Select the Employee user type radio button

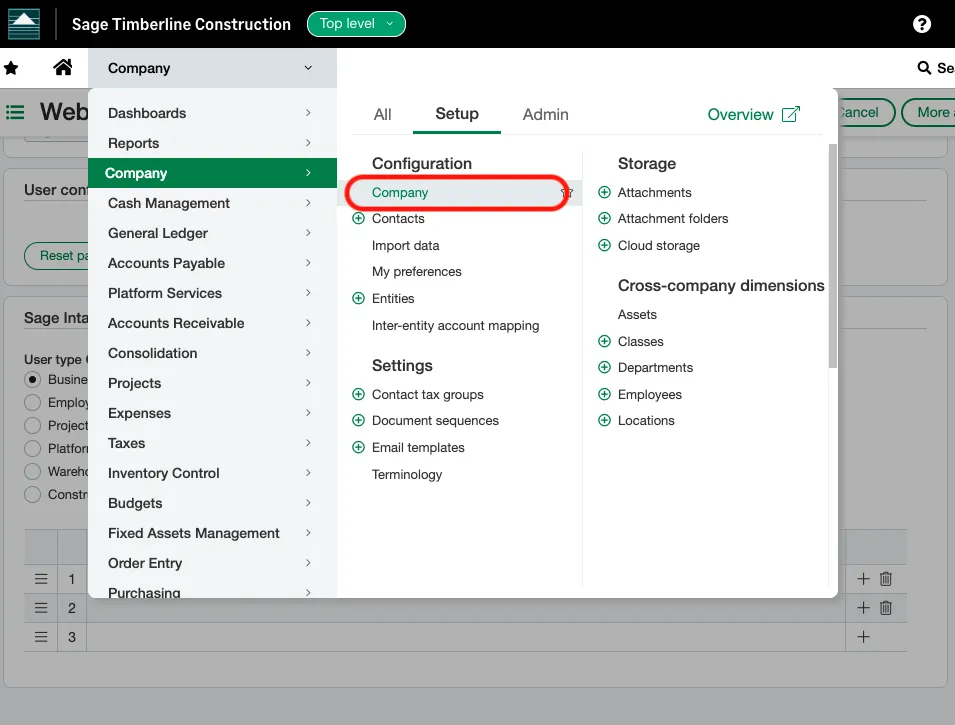32,402
